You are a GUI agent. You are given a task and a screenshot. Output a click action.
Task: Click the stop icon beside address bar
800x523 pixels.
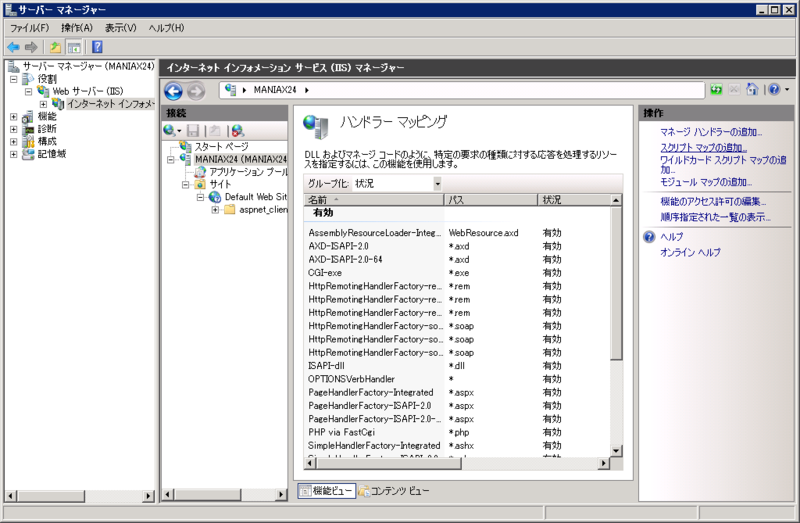pyautogui.click(x=734, y=90)
